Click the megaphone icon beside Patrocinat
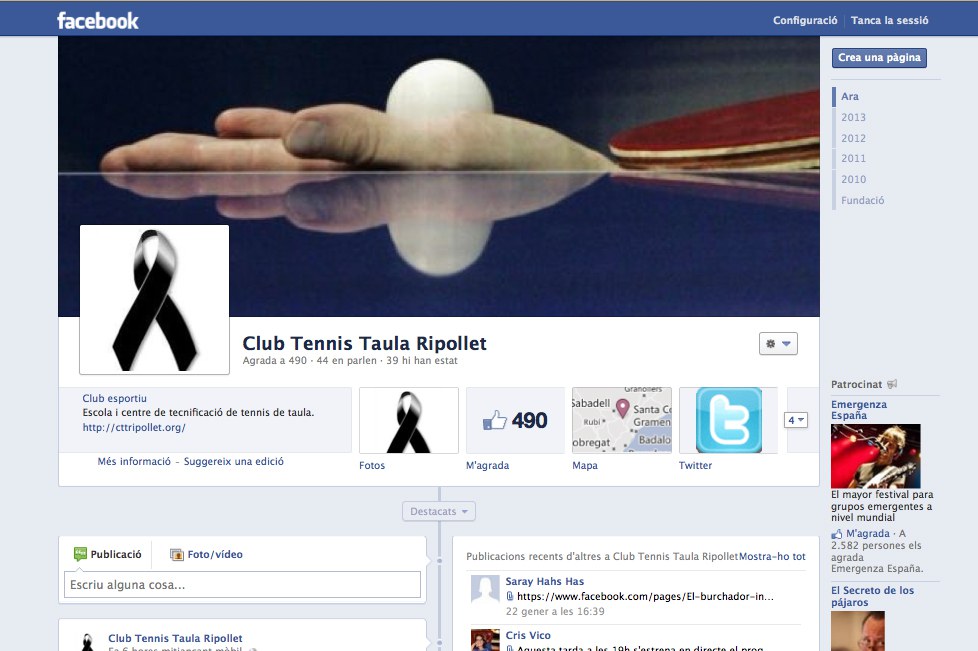 [x=892, y=384]
